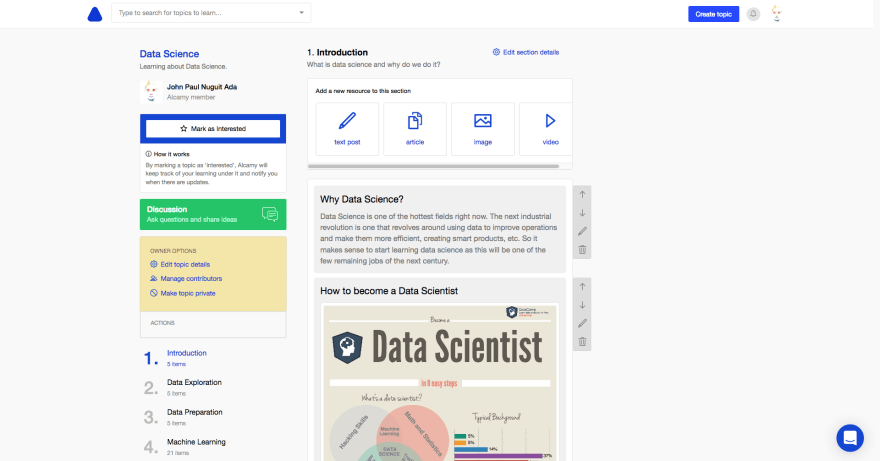Viewport: 880px width, 461px height.
Task: Click the Create topic button
Action: coord(713,14)
